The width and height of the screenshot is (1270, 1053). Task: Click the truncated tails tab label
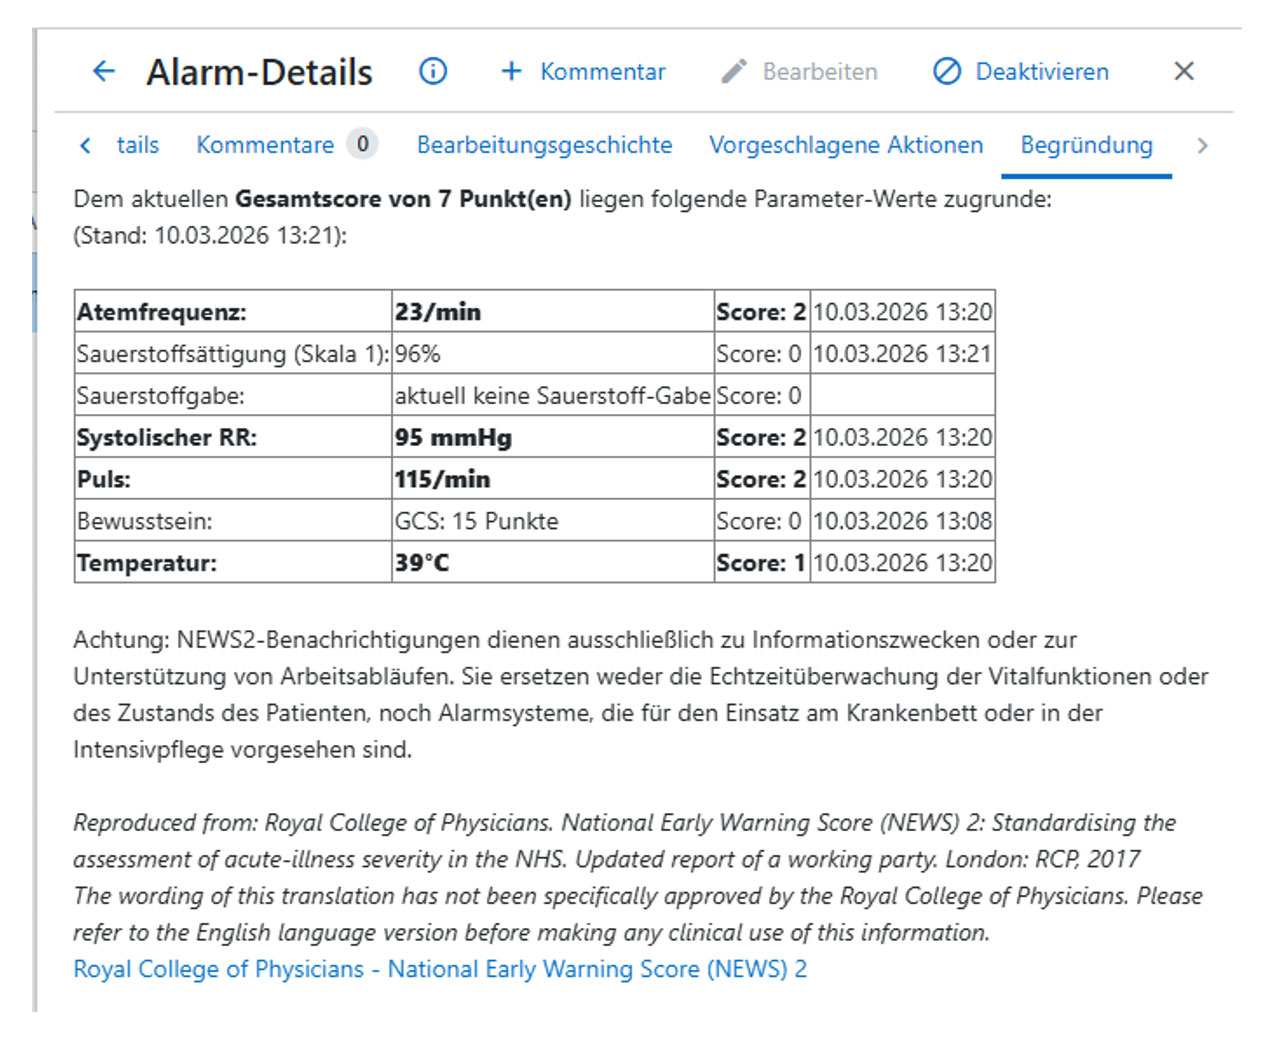point(139,145)
